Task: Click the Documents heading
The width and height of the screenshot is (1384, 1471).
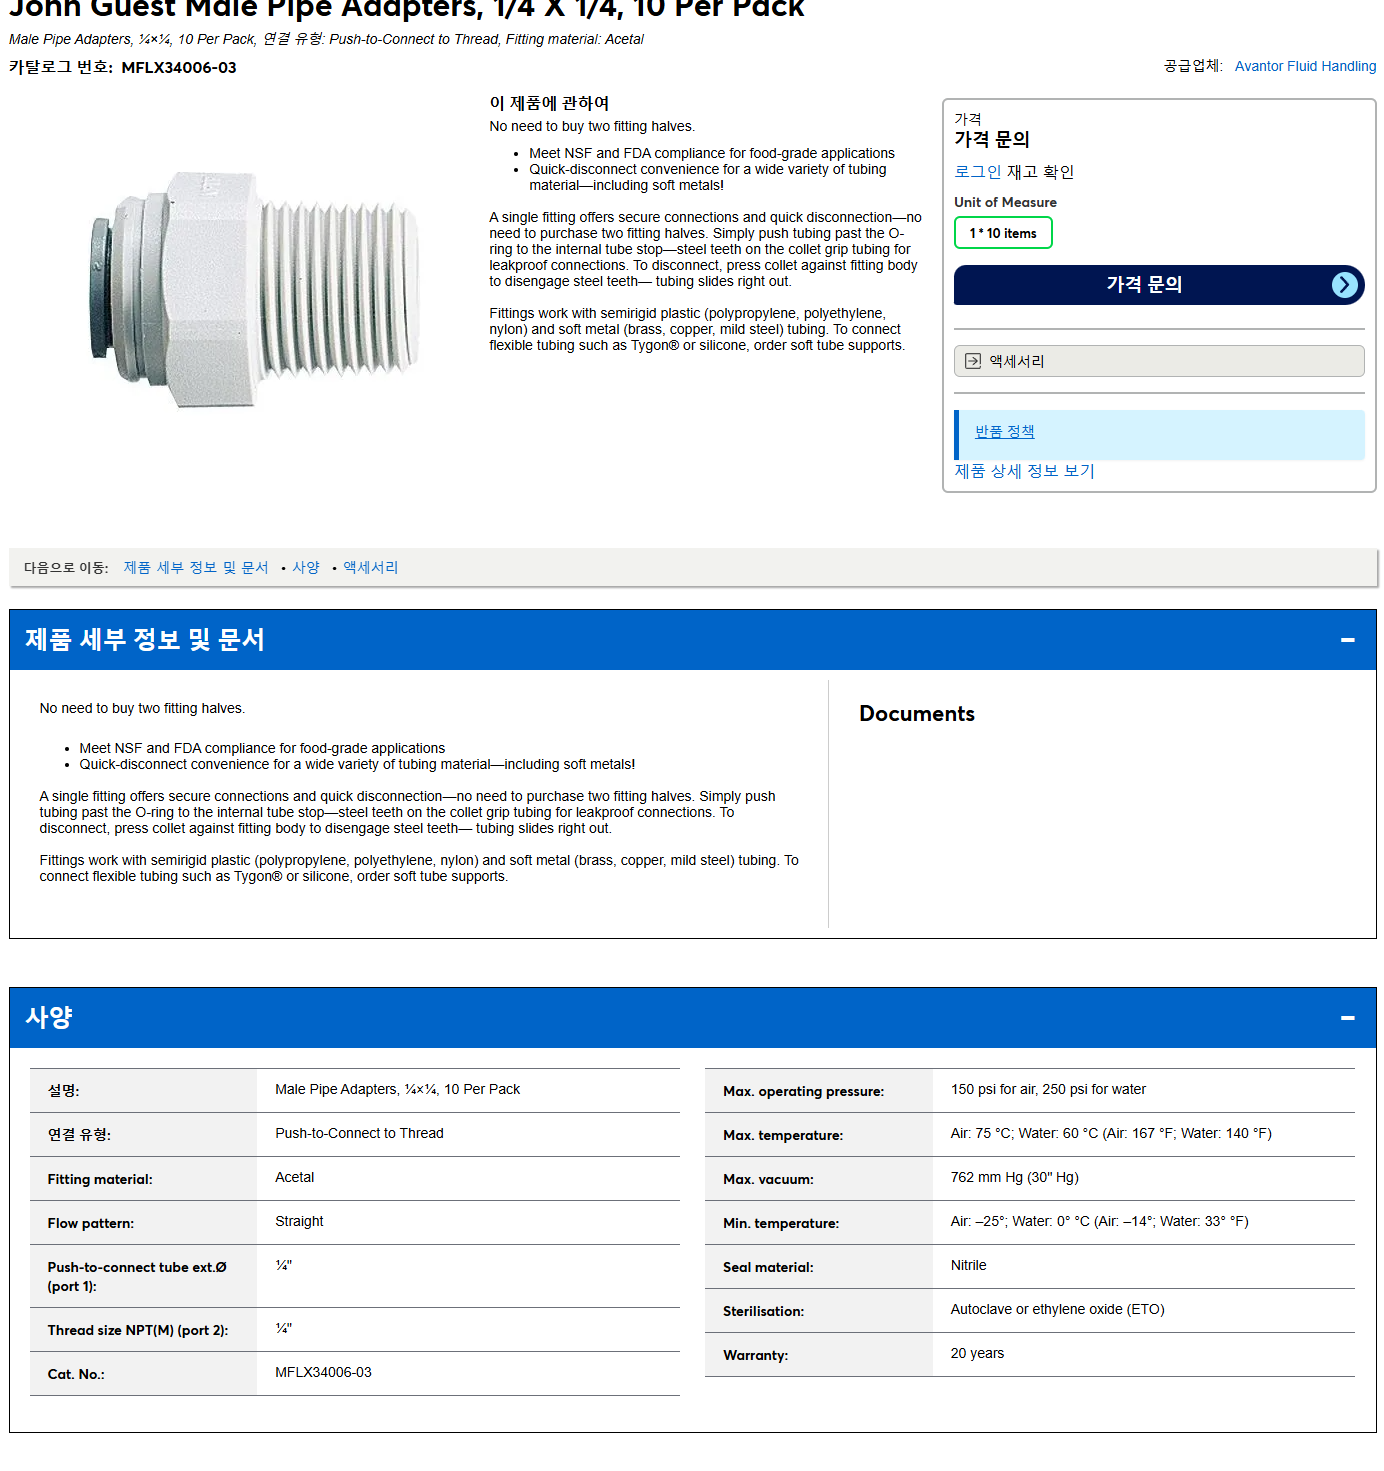Action: (917, 714)
